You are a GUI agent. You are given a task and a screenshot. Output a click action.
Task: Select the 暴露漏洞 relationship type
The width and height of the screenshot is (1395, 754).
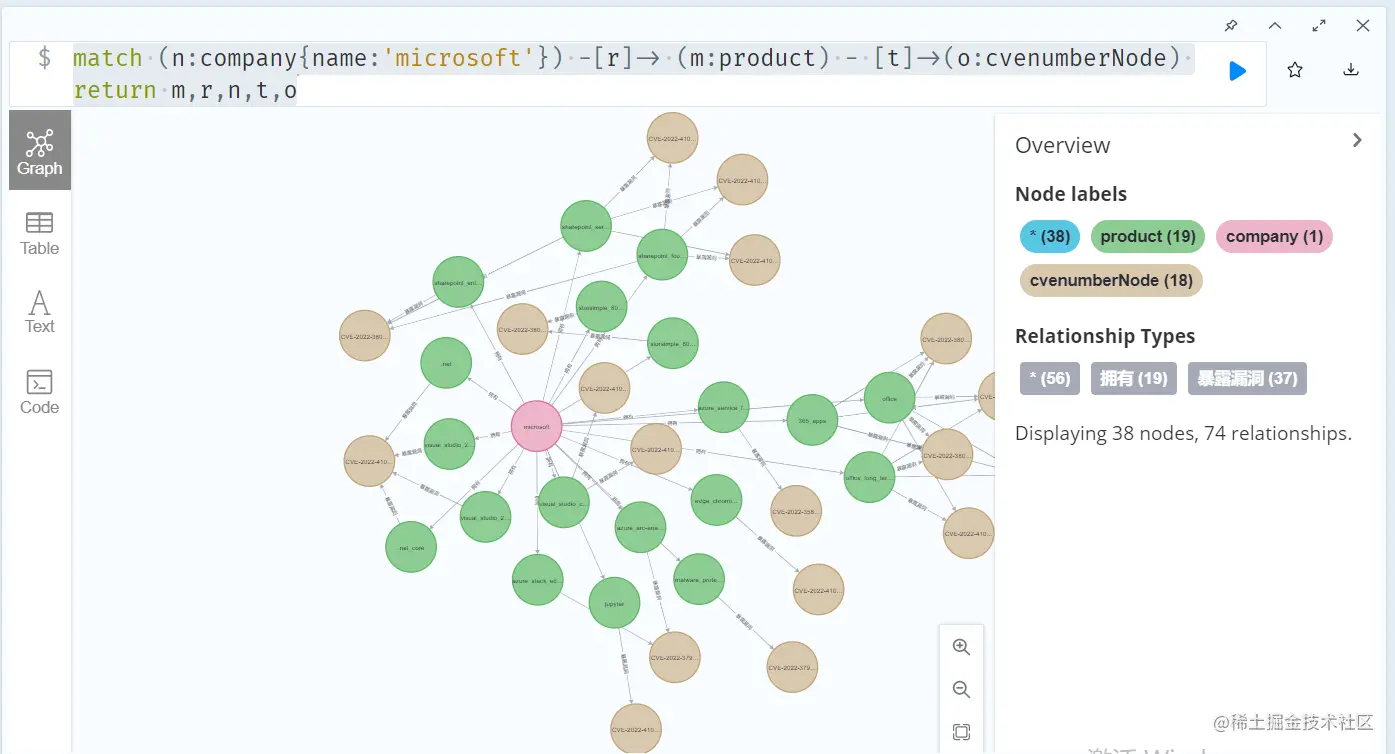(x=1246, y=378)
